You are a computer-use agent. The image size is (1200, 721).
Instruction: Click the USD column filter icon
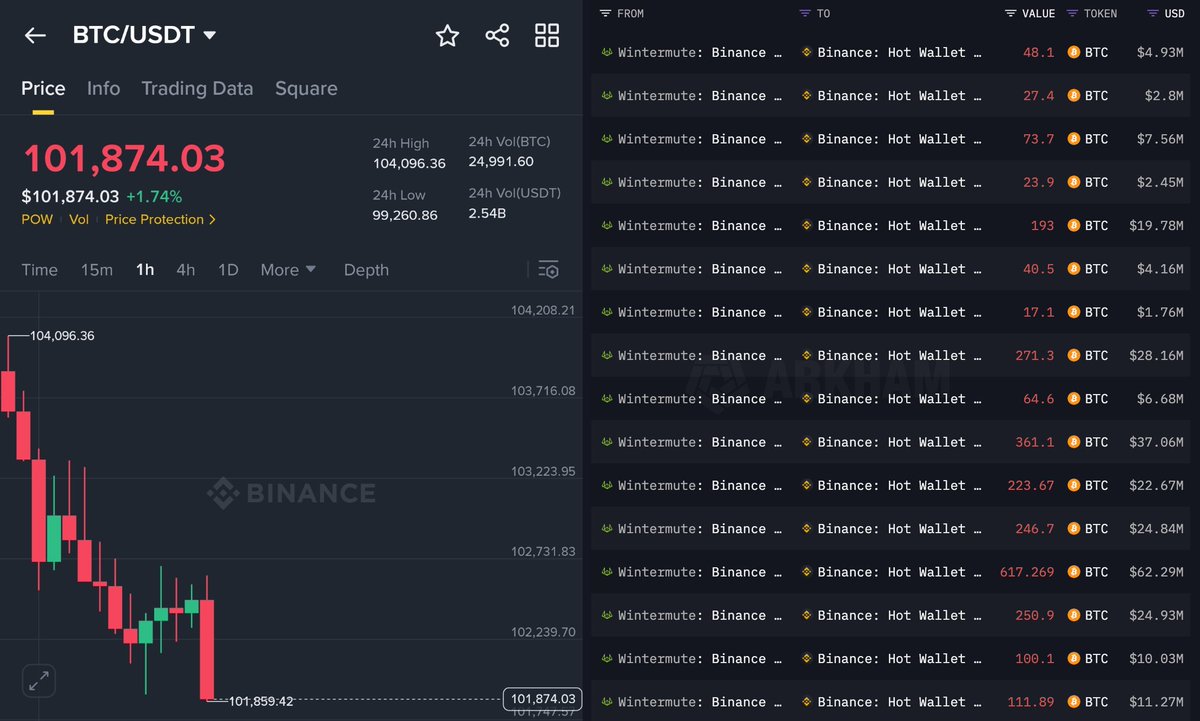[1153, 14]
